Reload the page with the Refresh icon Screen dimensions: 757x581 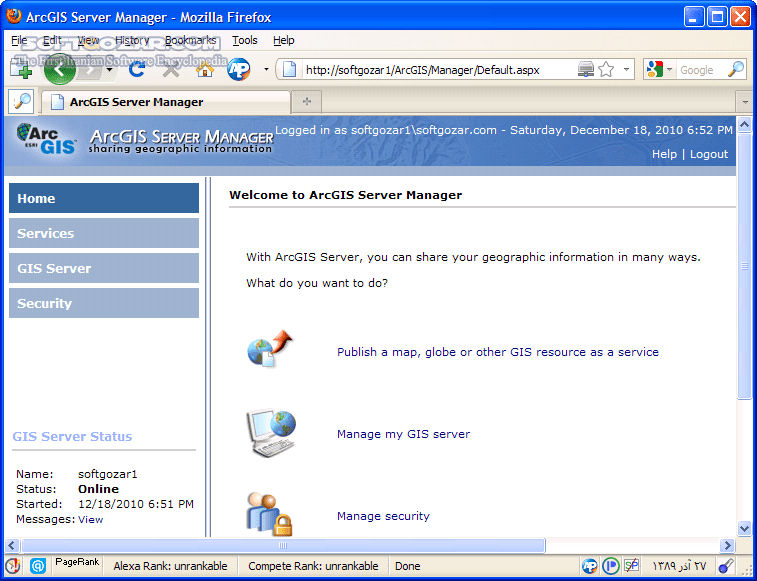pos(137,70)
